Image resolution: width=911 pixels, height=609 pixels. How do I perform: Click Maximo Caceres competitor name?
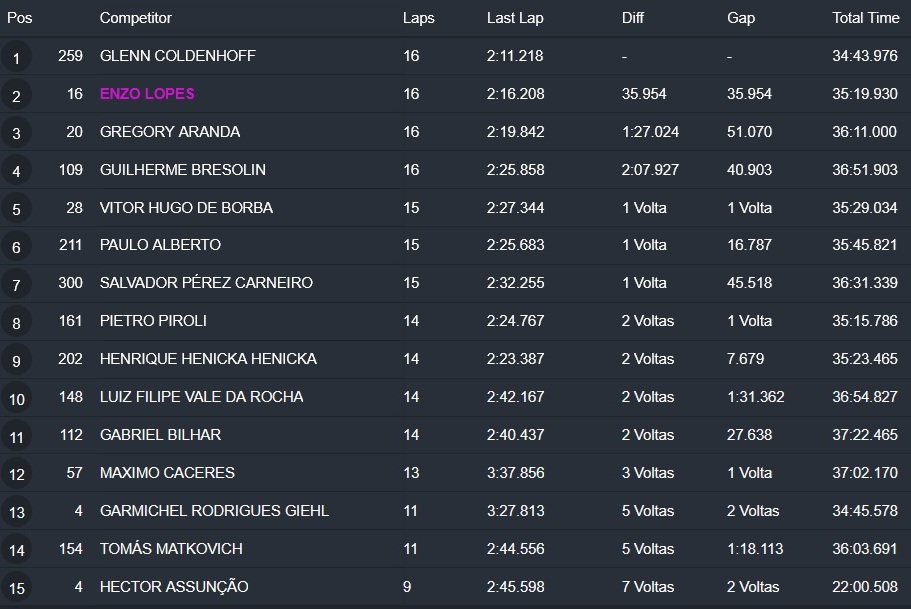167,473
